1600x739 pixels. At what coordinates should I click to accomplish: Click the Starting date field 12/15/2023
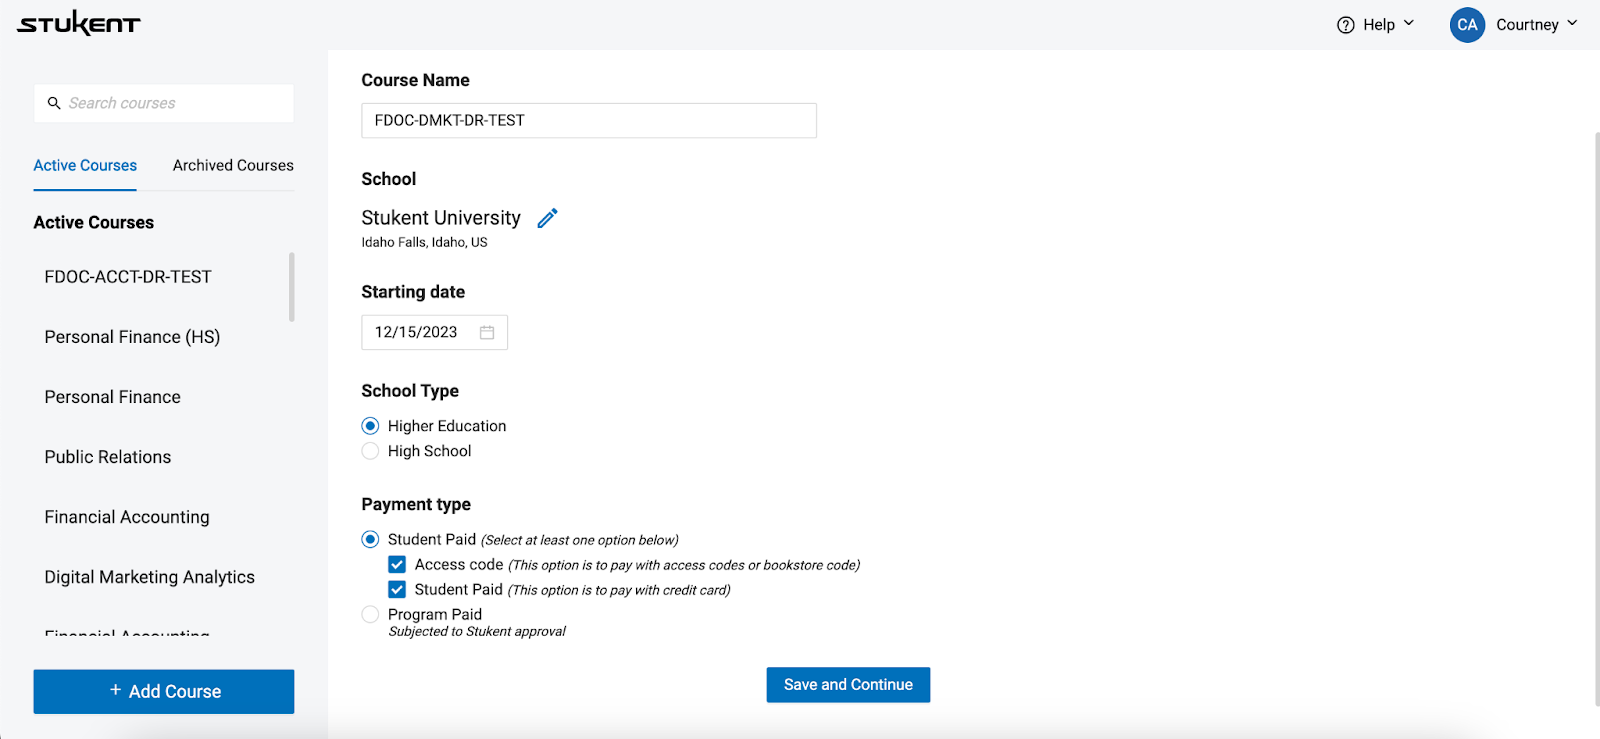point(434,332)
